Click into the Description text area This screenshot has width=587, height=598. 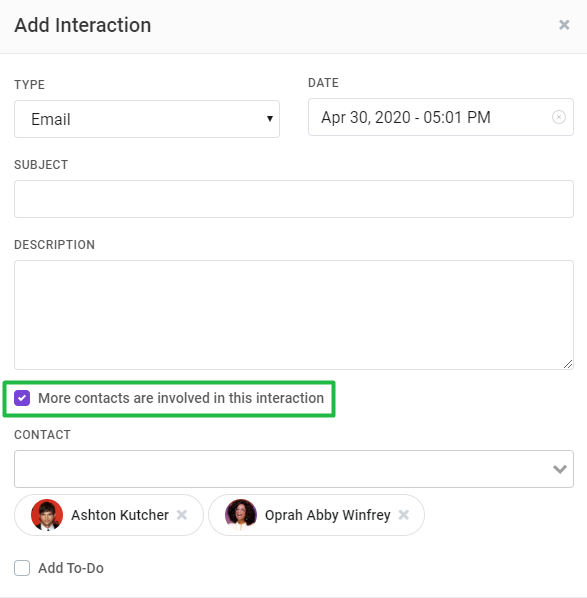click(x=294, y=315)
